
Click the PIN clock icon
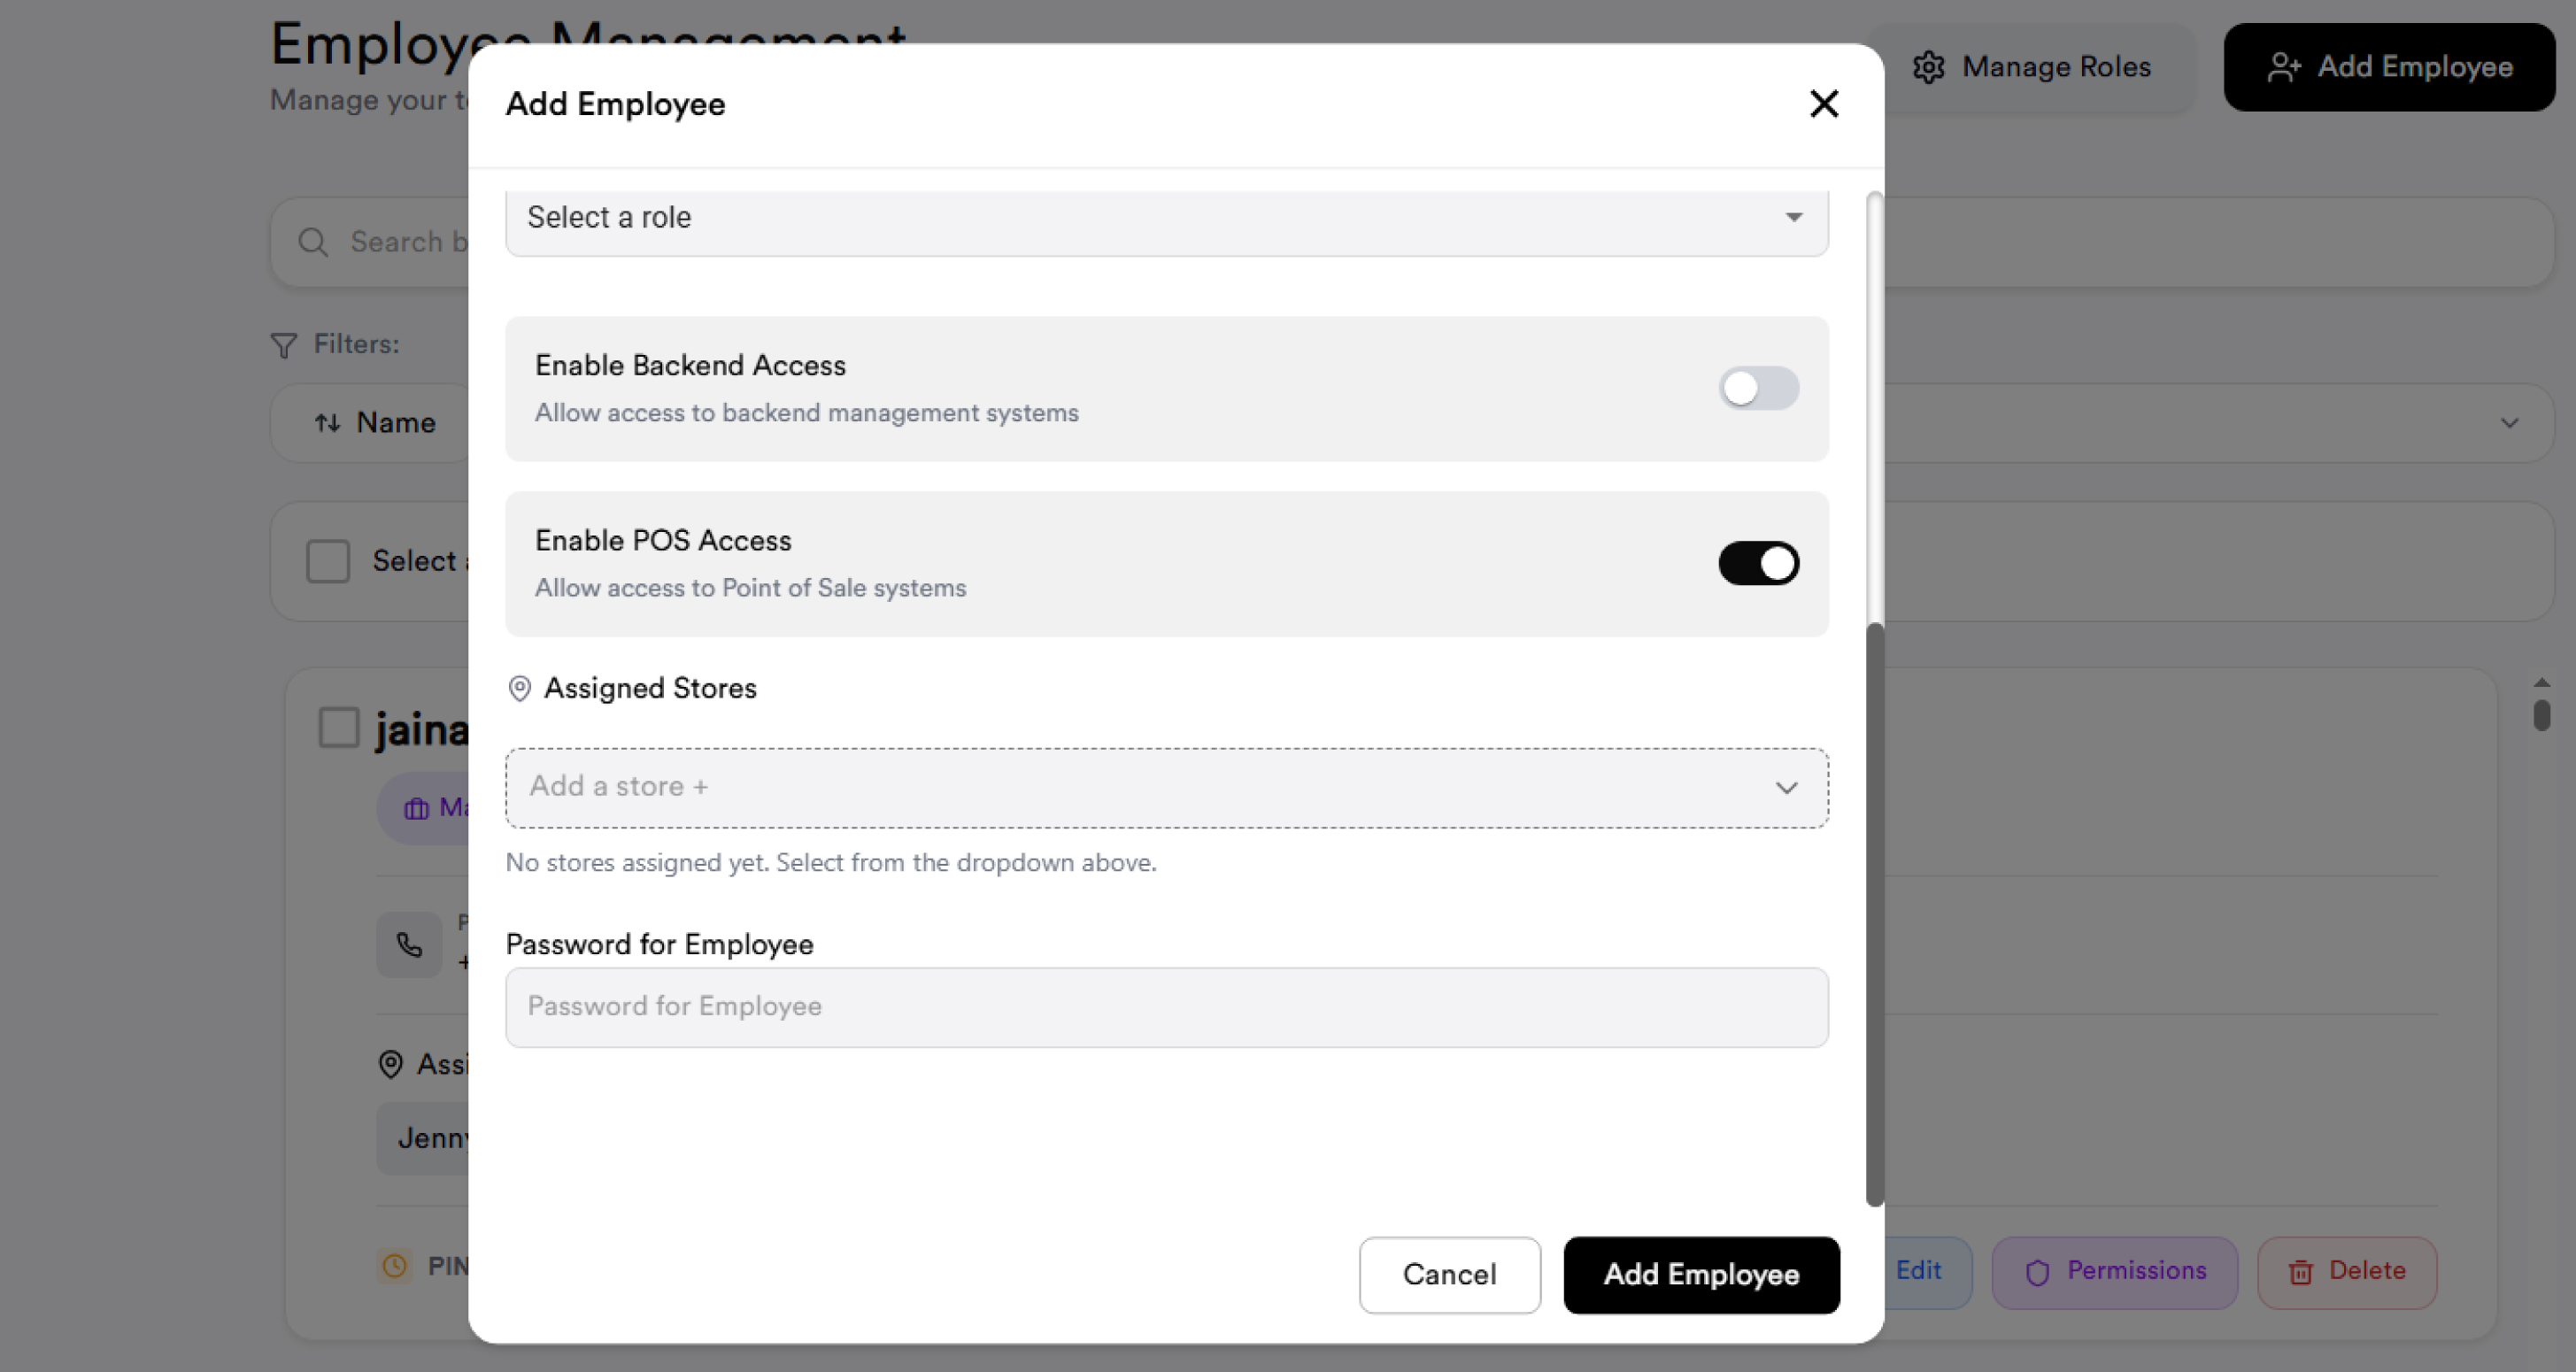(x=395, y=1266)
